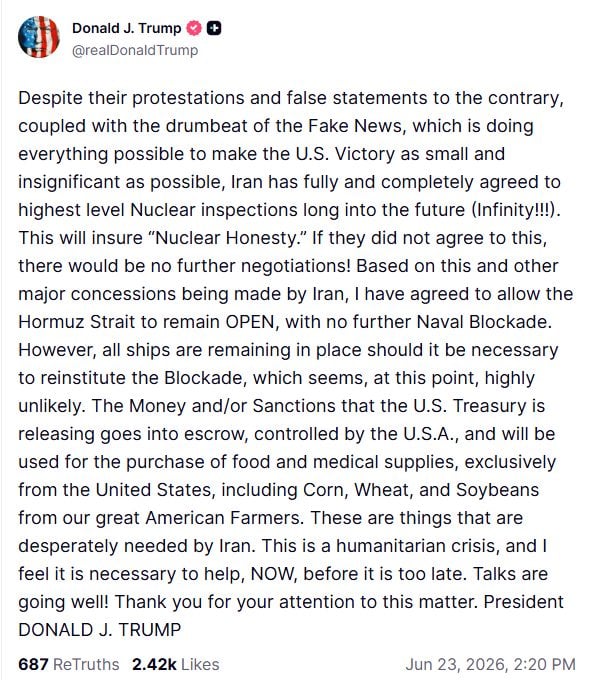Click the quoted phrase Nuclear Honesty
The width and height of the screenshot is (589, 680).
(x=227, y=238)
